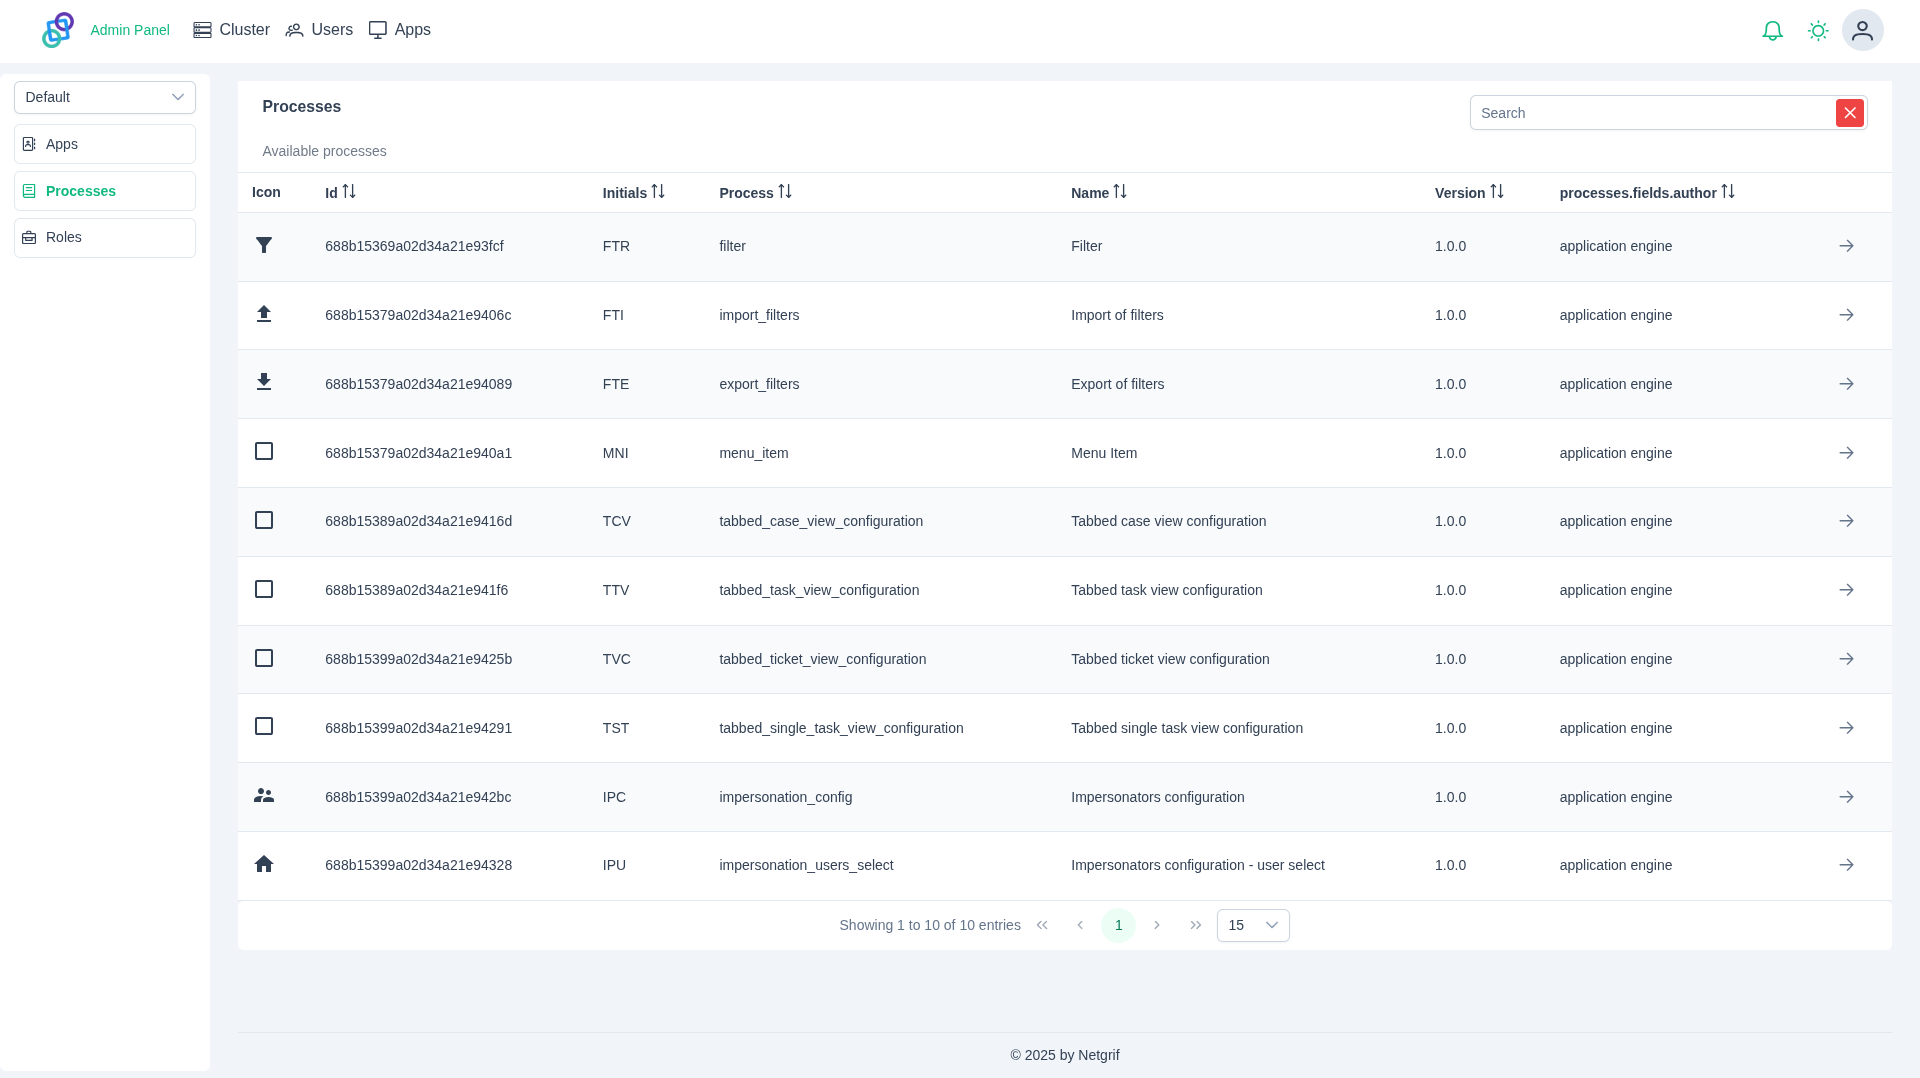Image resolution: width=1920 pixels, height=1078 pixels.
Task: Click the Netgrif logo icon
Action: (58, 30)
